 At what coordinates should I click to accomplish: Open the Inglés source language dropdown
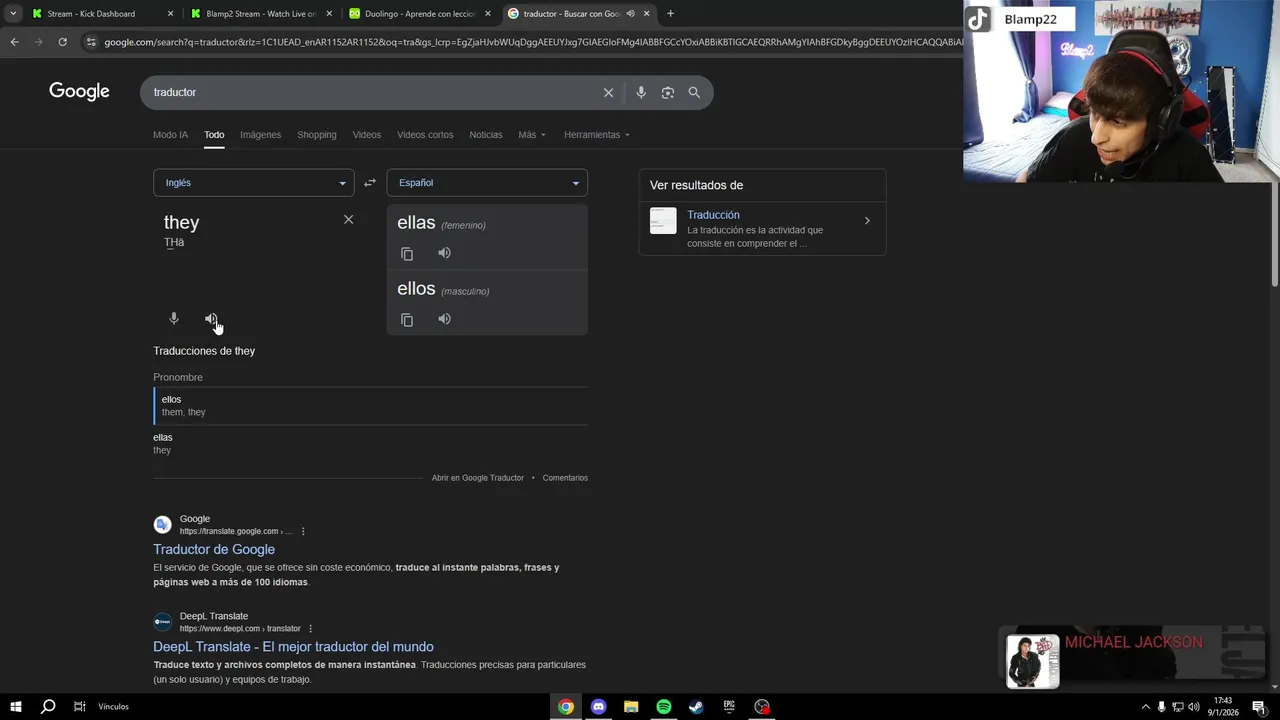254,183
